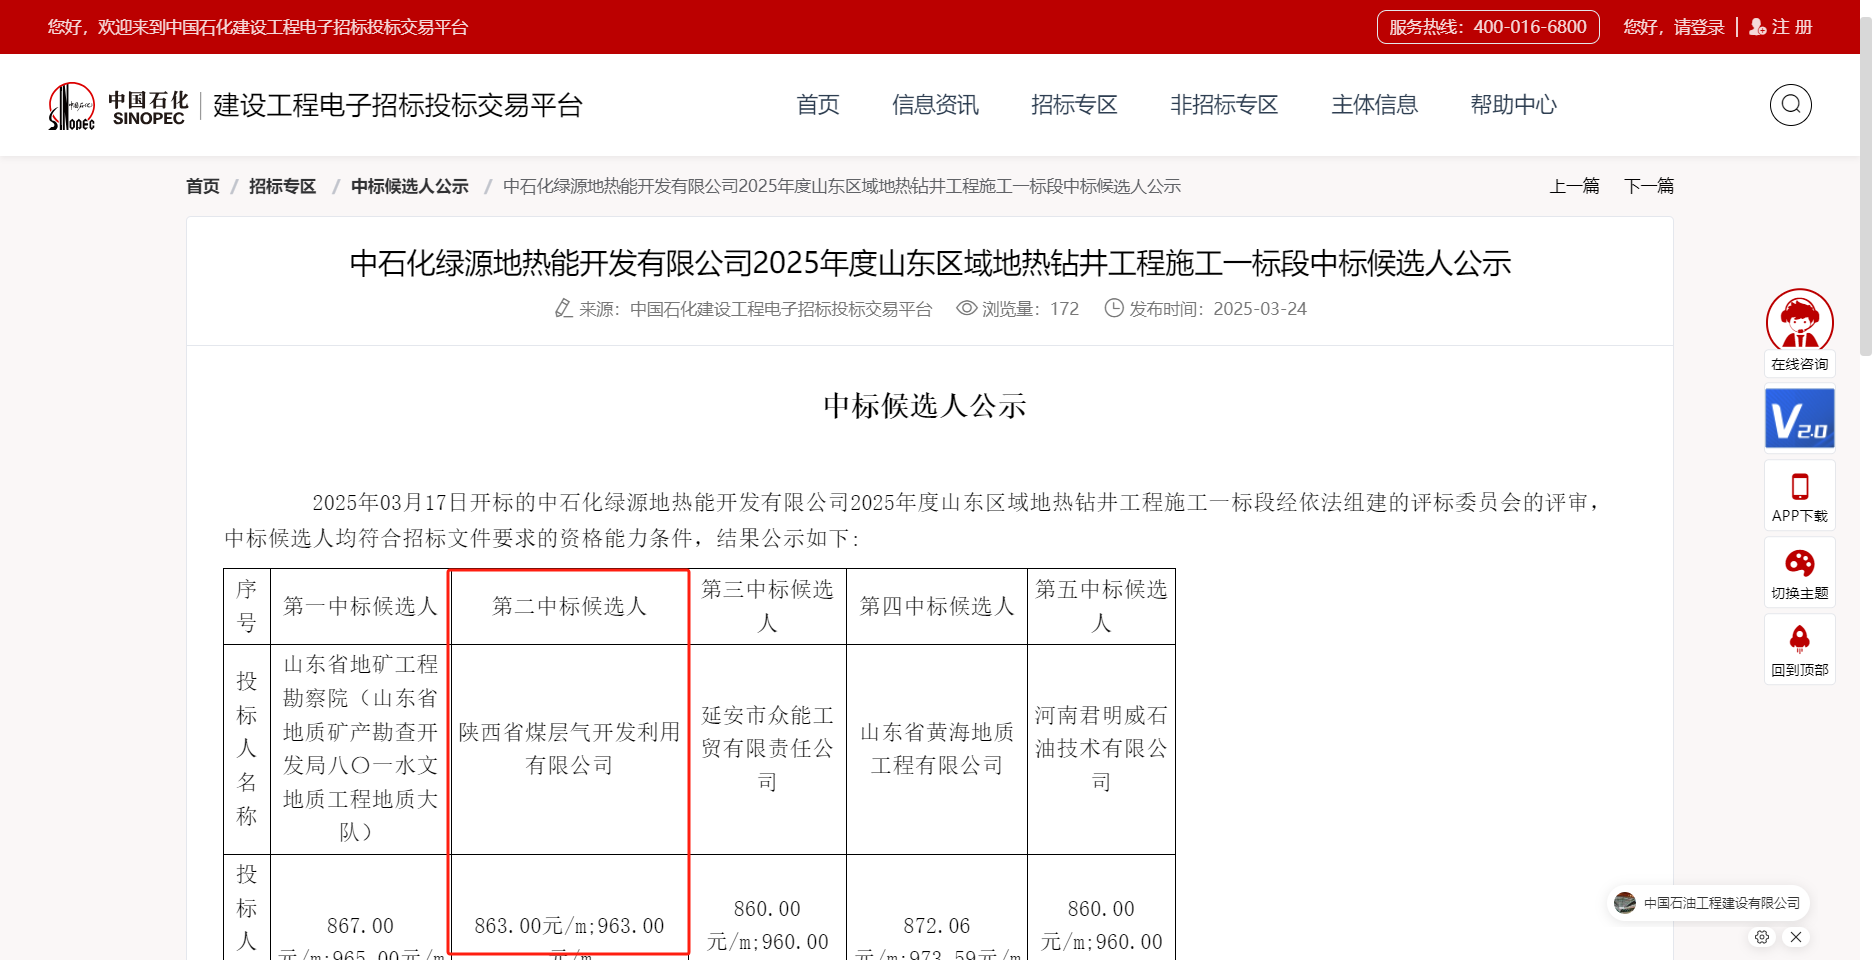
Task: Open the 信息资讯 menu
Action: [935, 105]
